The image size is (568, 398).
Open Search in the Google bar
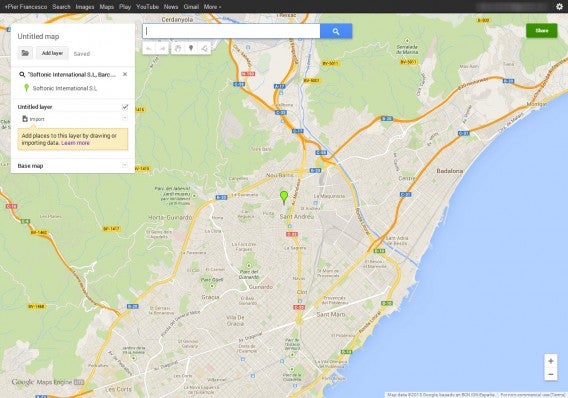coord(61,7)
